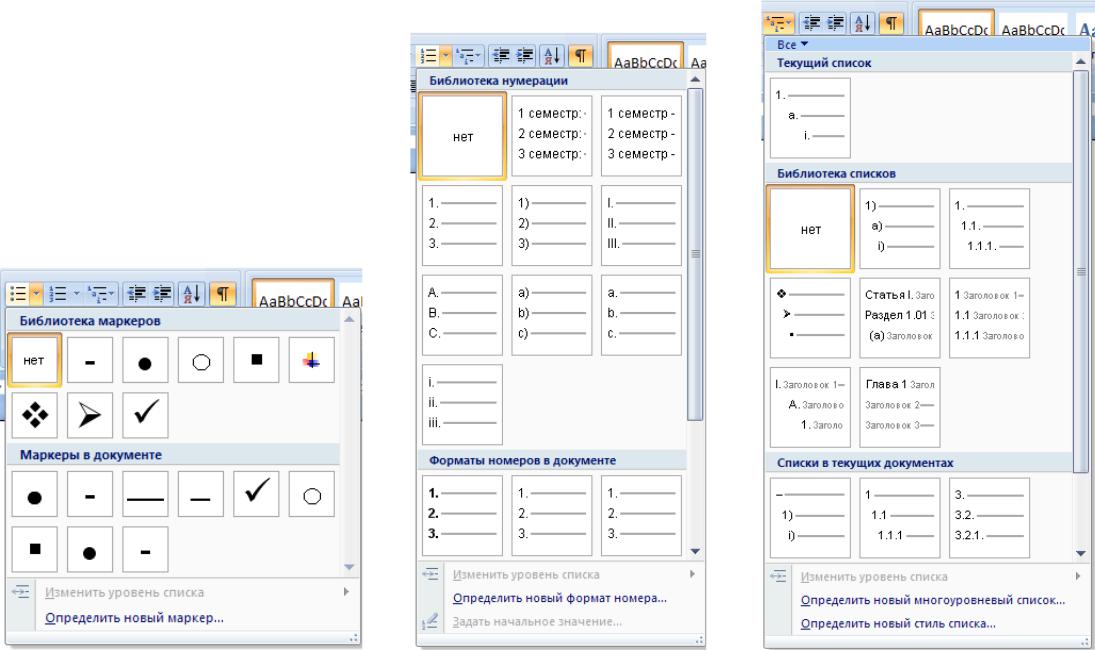Choose the Roman 'I. II. III.' numbering format
The width and height of the screenshot is (1095, 650).
641,225
